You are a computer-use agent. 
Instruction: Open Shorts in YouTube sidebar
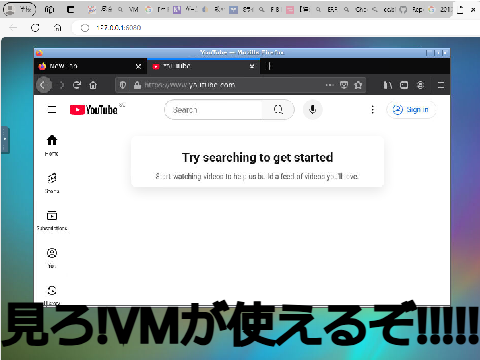pos(52,183)
